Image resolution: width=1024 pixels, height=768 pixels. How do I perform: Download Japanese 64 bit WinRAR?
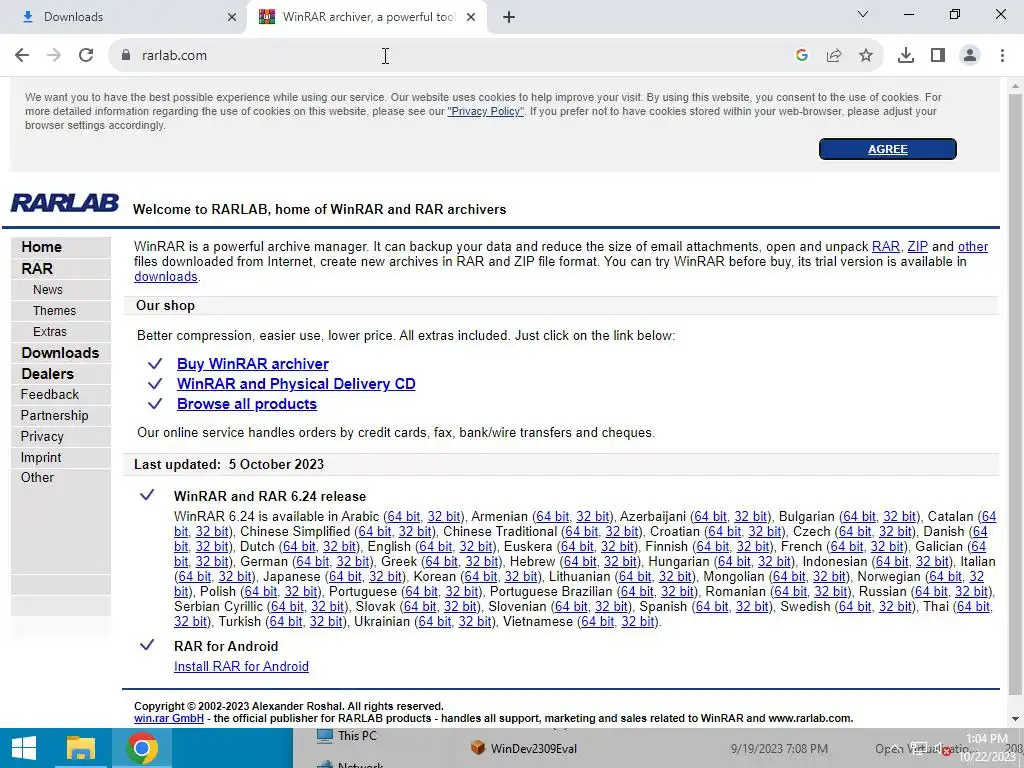click(345, 577)
